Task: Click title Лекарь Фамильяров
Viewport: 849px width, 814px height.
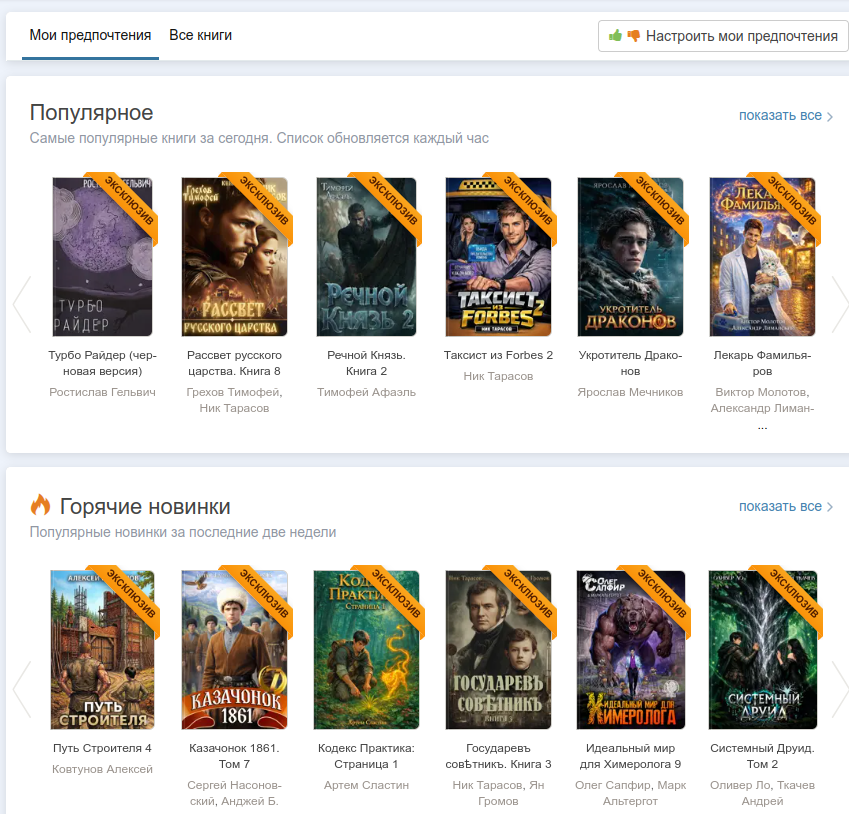Action: [762, 363]
